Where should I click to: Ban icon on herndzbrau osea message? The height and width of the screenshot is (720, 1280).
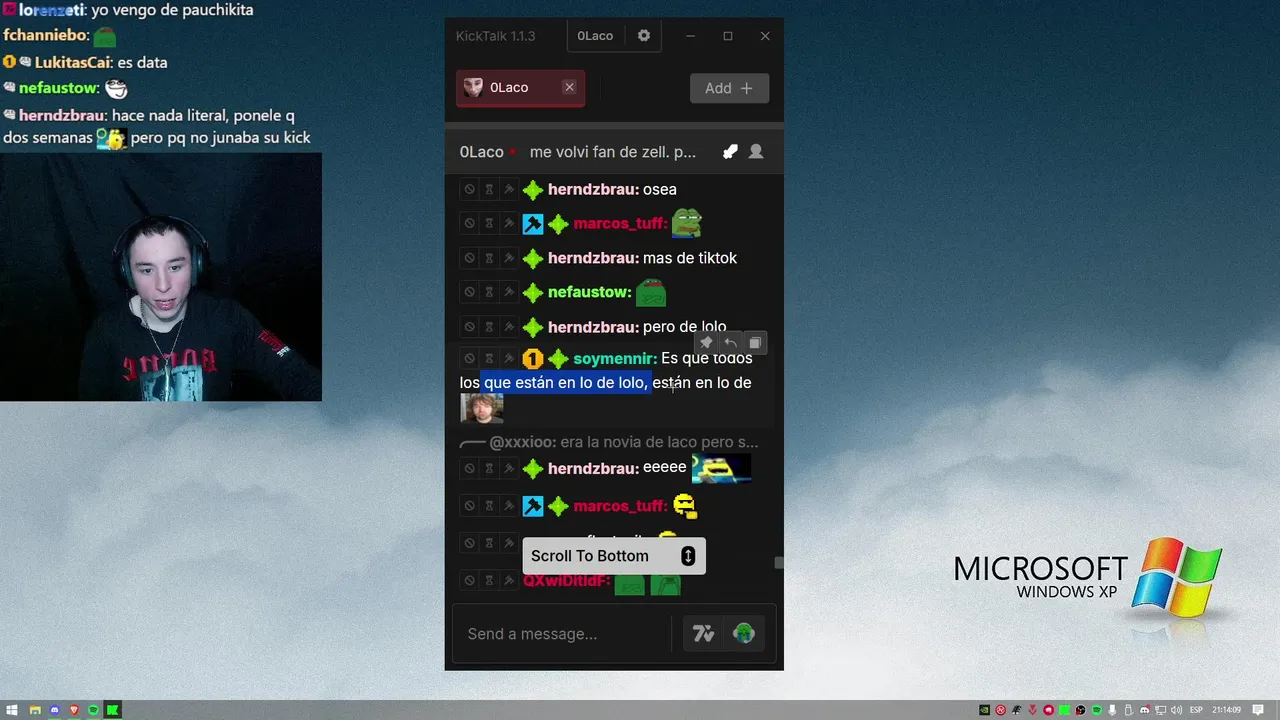tap(469, 189)
